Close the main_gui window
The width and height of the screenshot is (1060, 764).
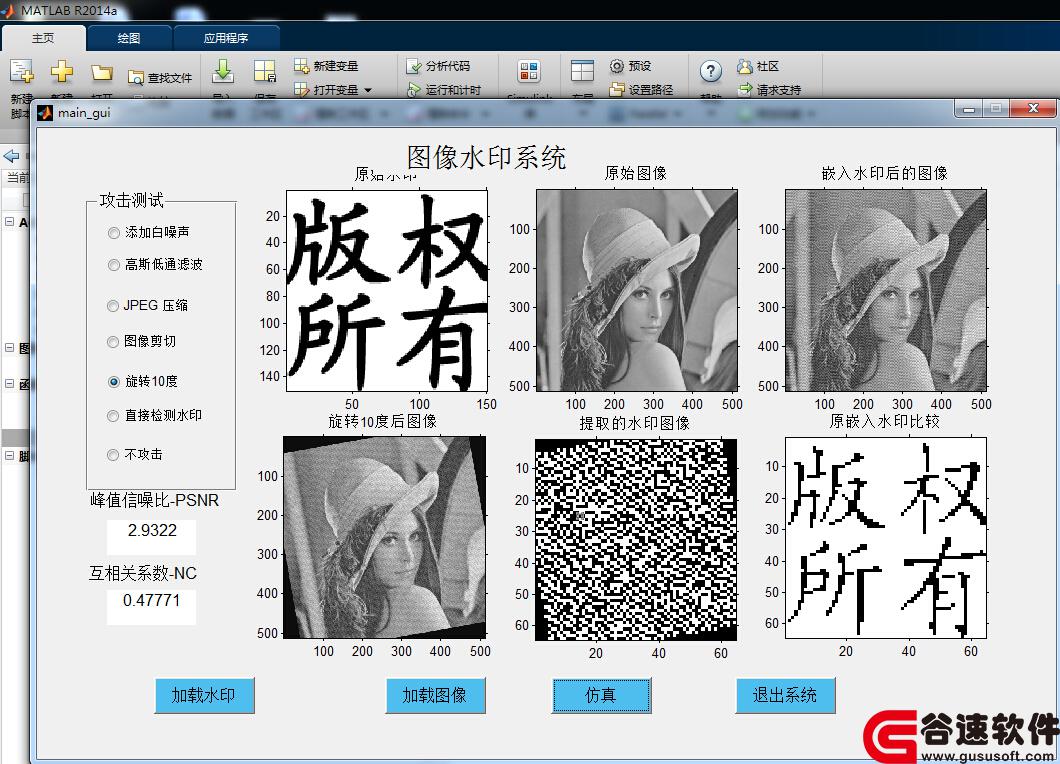coord(1032,108)
